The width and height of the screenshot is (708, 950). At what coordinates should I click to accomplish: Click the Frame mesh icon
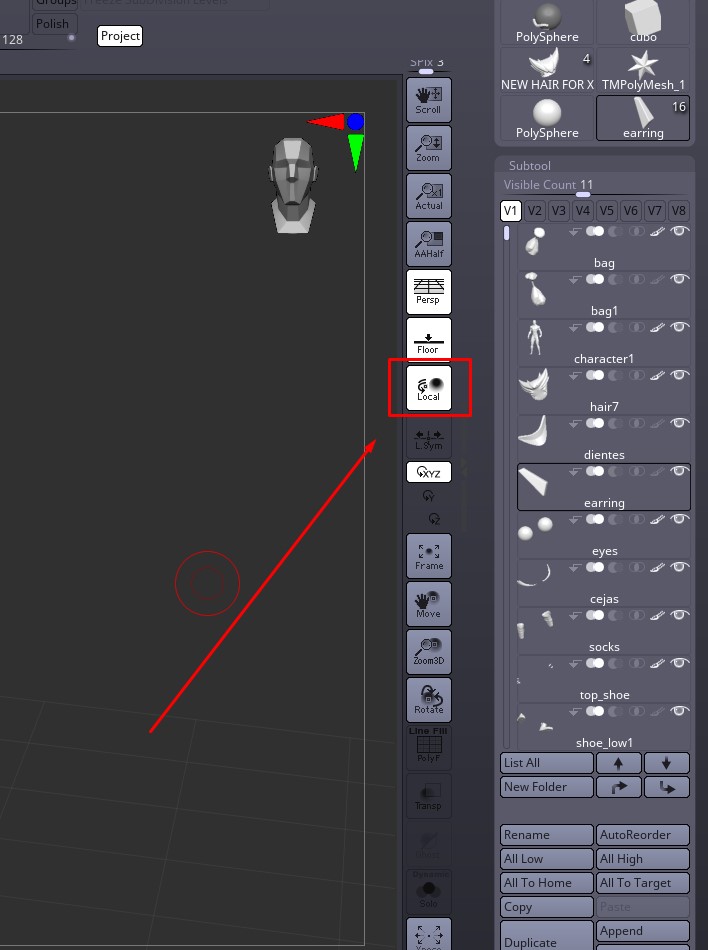click(x=428, y=556)
